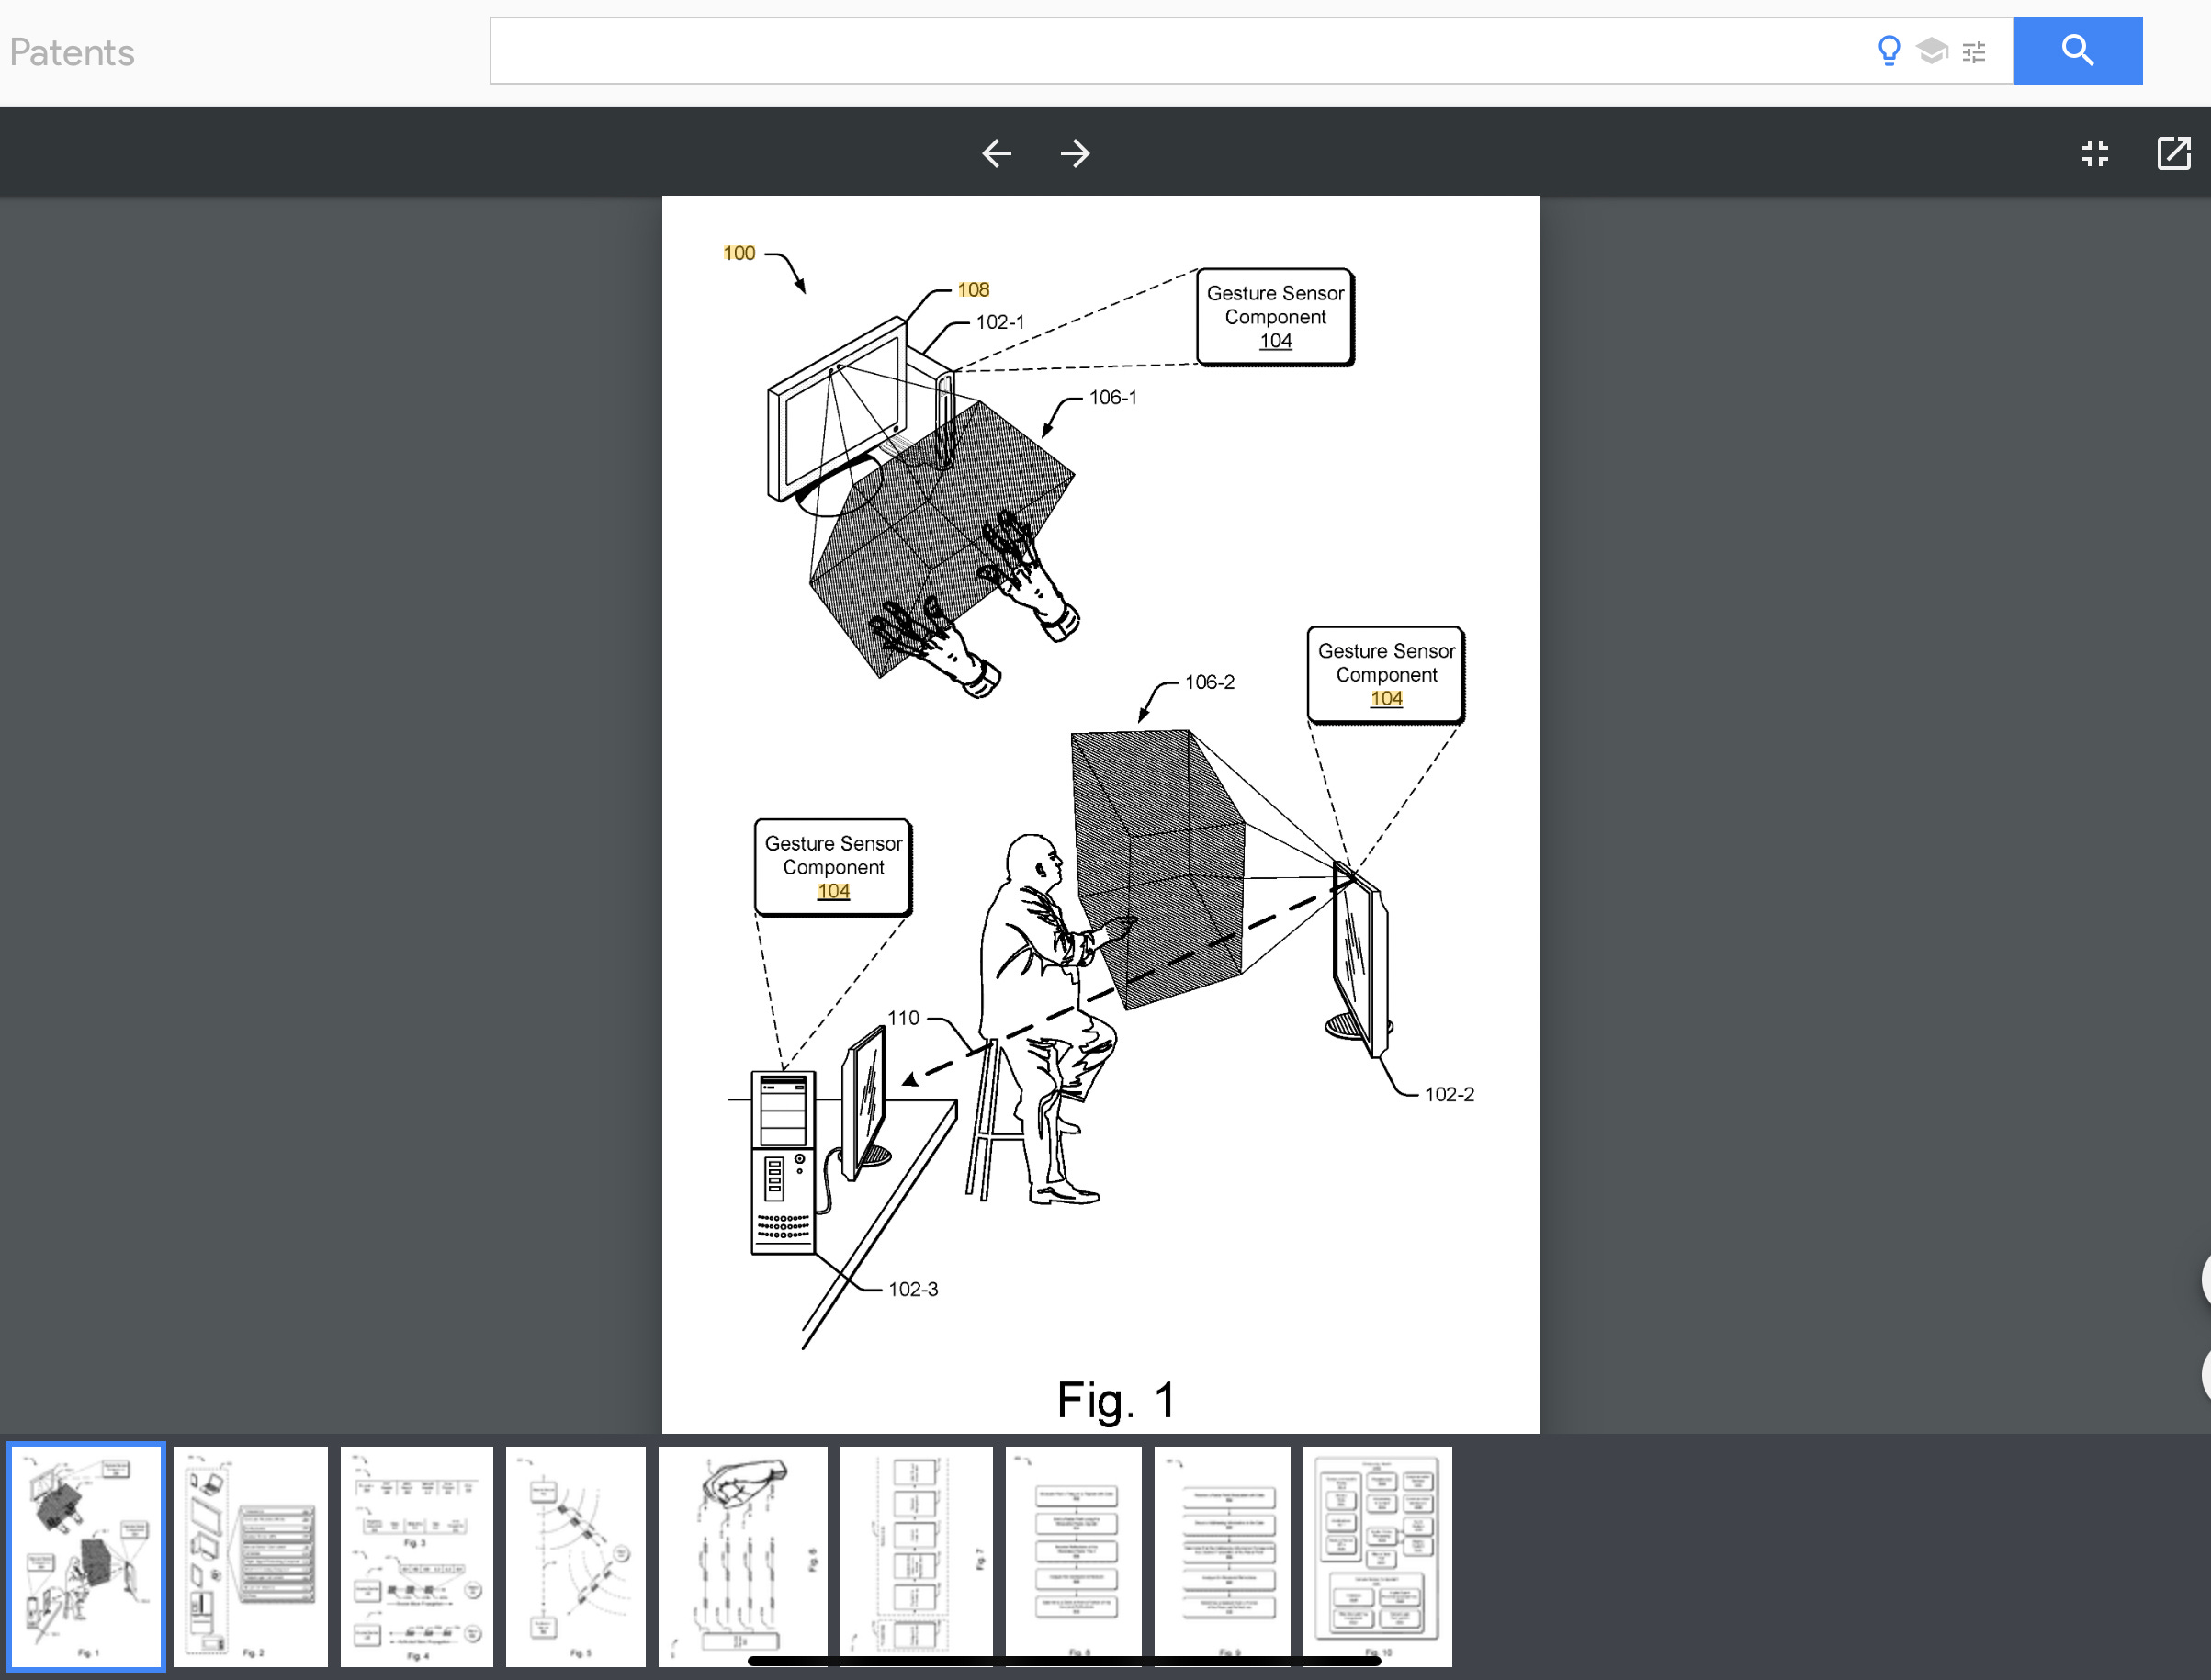This screenshot has width=2211, height=1680.
Task: Select the Fig. 9 flowchart thumbnail
Action: [x=1221, y=1555]
